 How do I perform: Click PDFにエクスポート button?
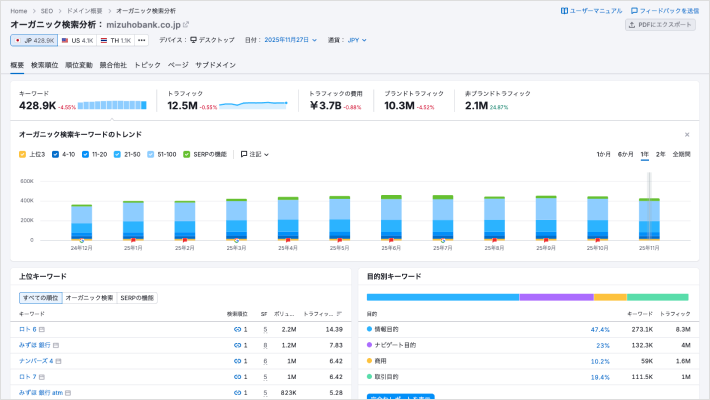[660, 24]
